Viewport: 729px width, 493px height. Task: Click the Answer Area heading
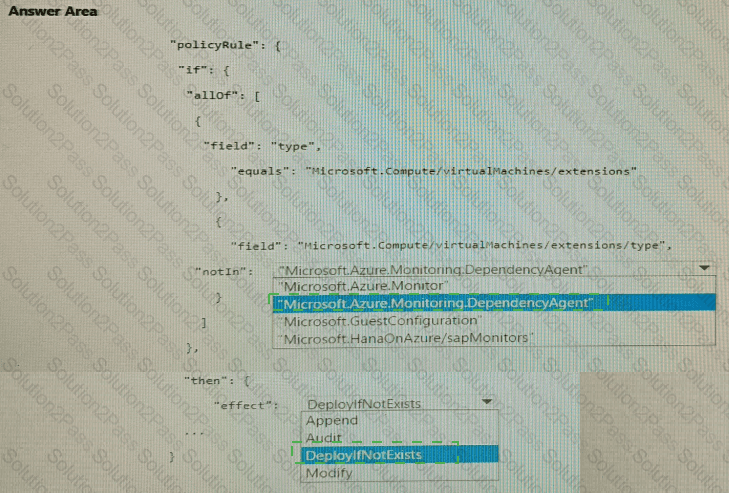coord(53,11)
